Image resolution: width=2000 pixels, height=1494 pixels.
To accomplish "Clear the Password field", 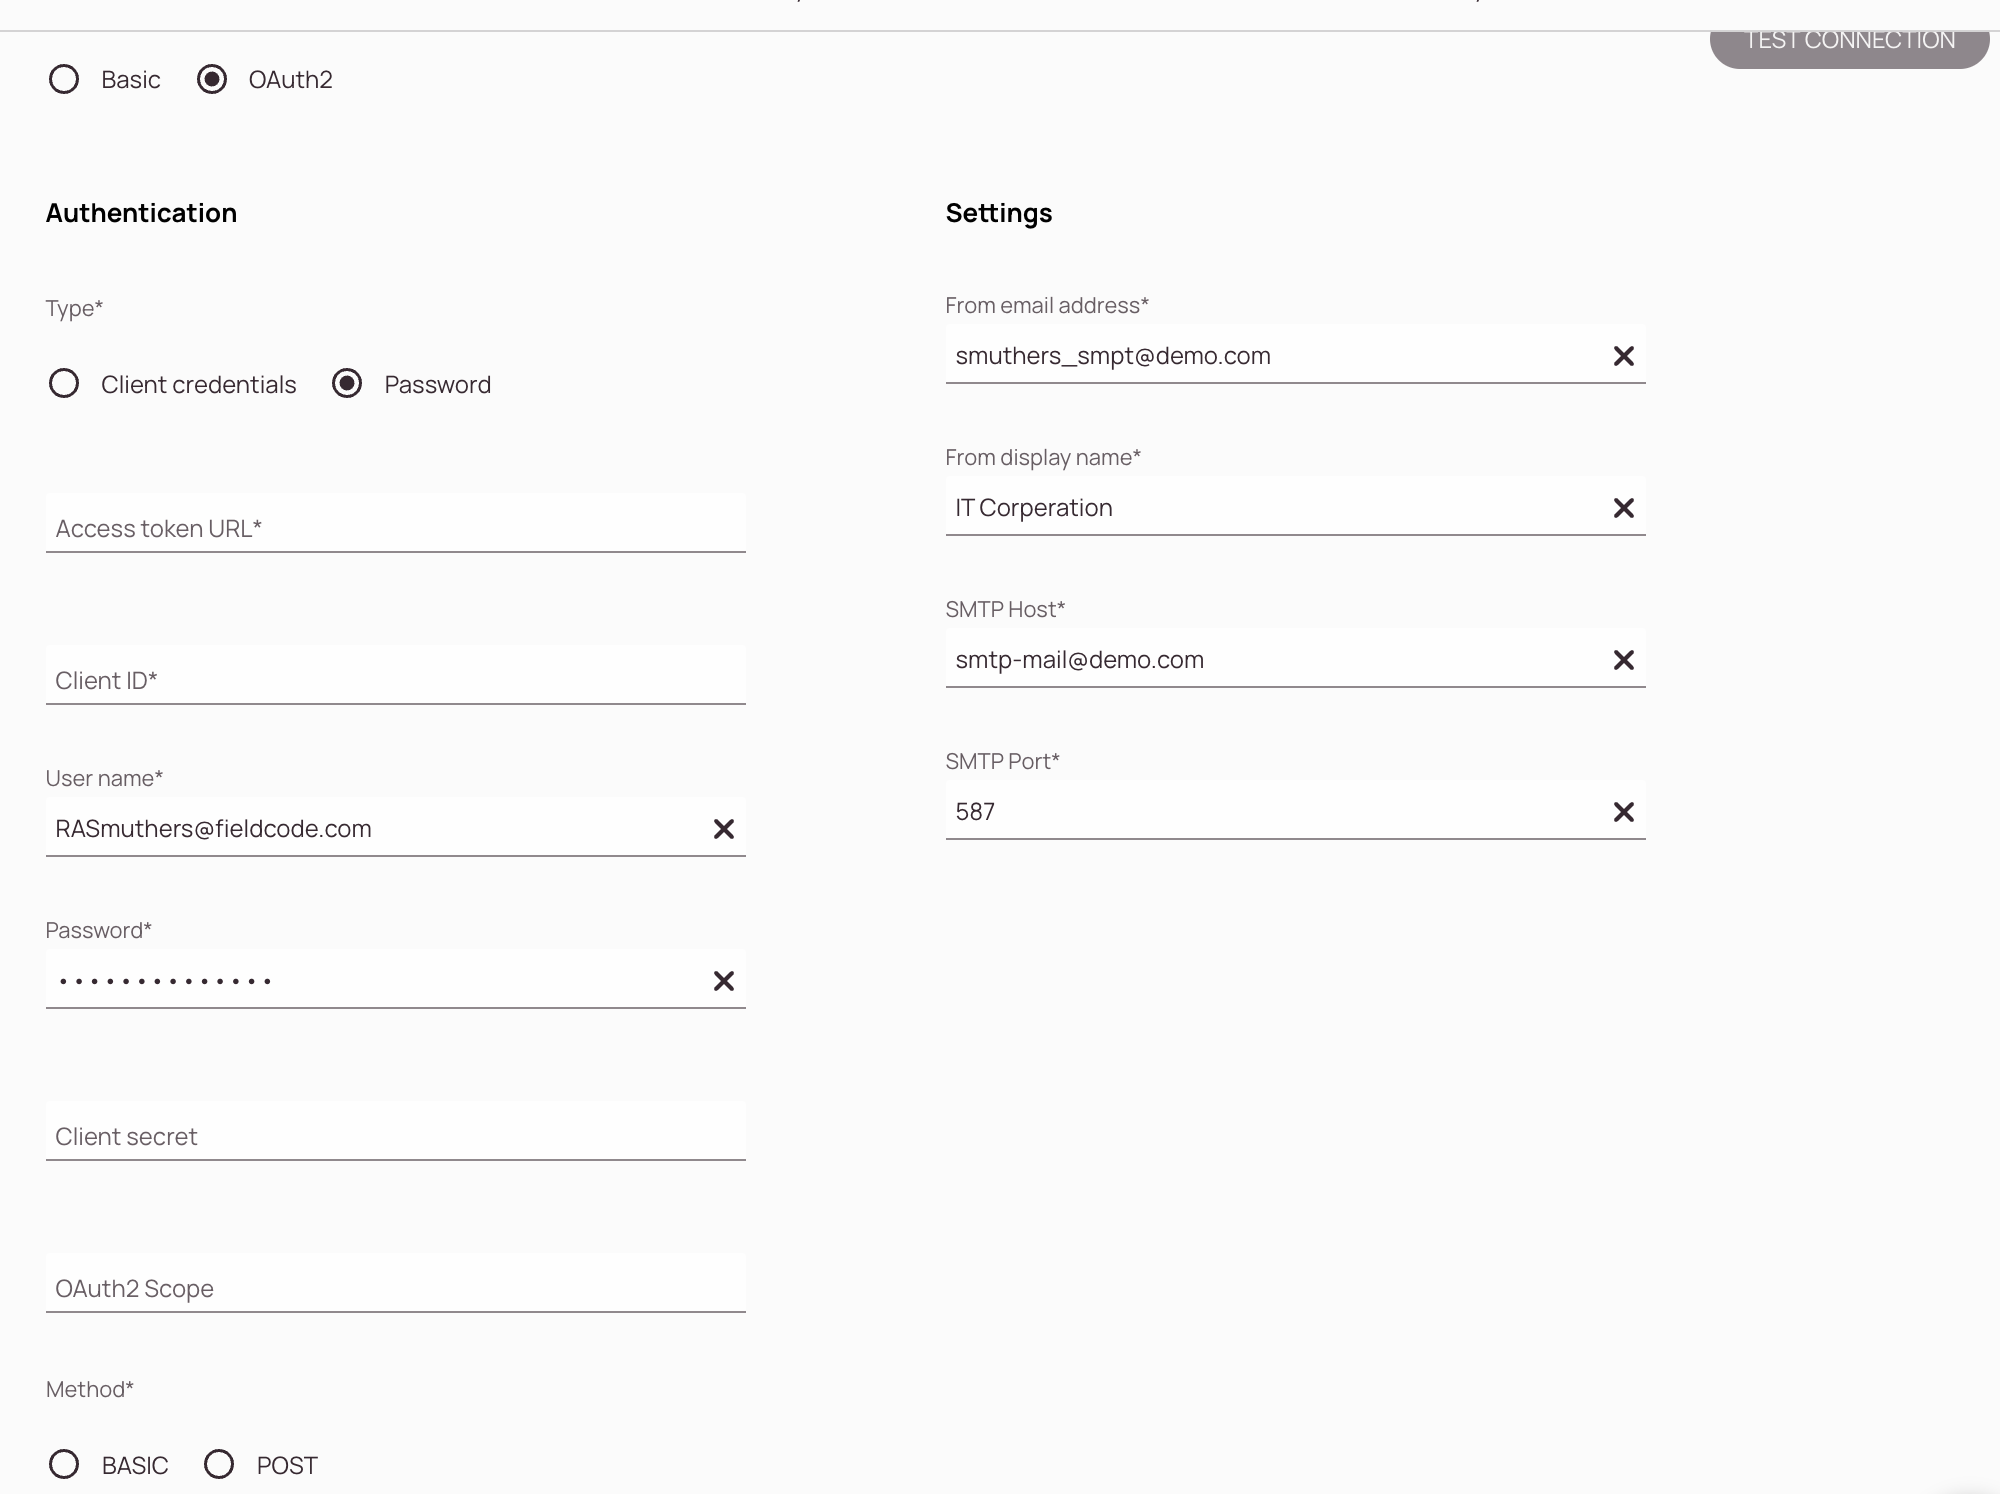I will point(723,981).
